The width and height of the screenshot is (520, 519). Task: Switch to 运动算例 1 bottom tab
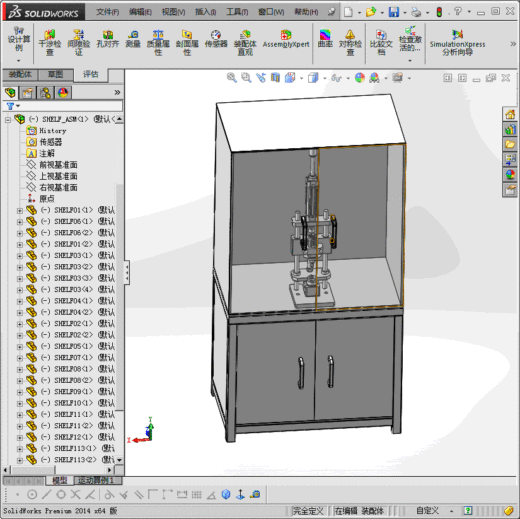pos(96,480)
